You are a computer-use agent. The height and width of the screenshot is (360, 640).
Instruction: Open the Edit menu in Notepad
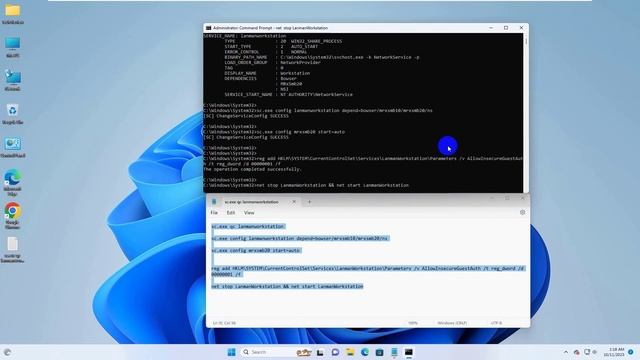pyautogui.click(x=231, y=213)
